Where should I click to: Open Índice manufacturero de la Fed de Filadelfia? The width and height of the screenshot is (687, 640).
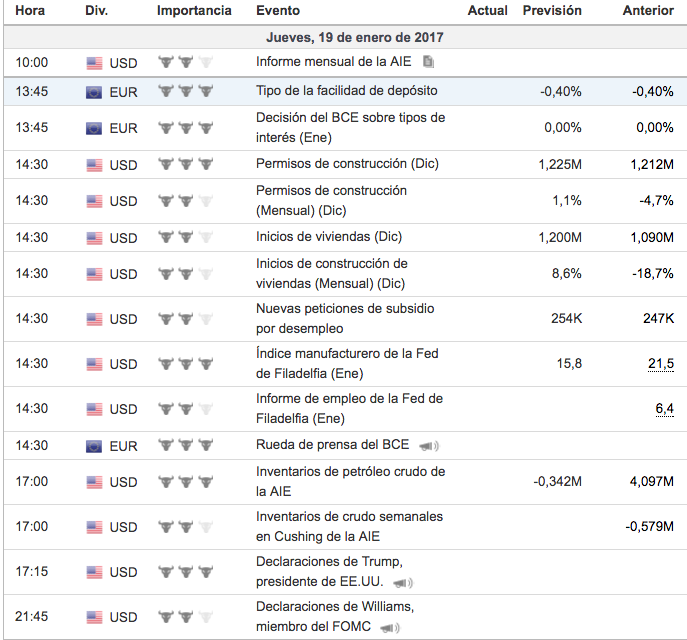point(347,363)
